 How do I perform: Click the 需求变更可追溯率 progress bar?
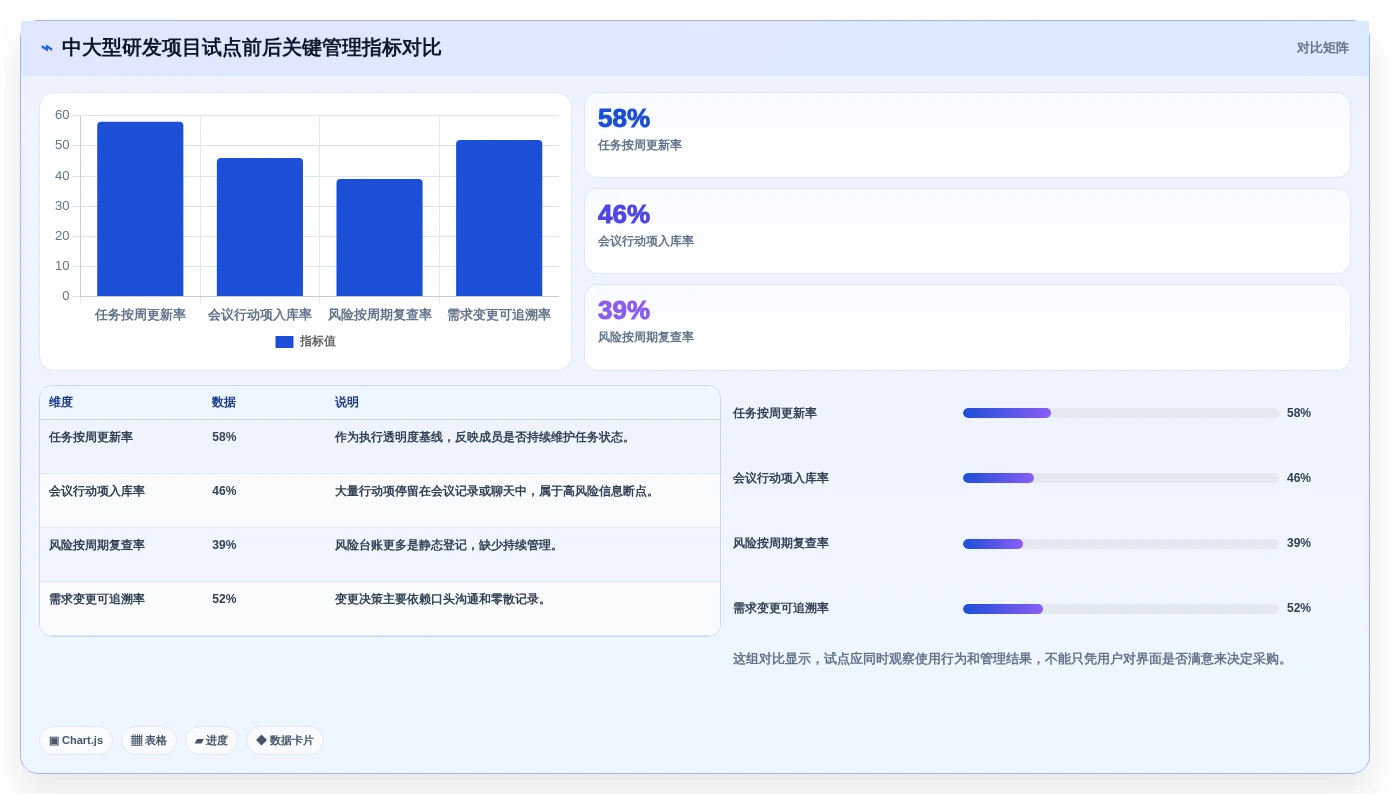[1120, 609]
